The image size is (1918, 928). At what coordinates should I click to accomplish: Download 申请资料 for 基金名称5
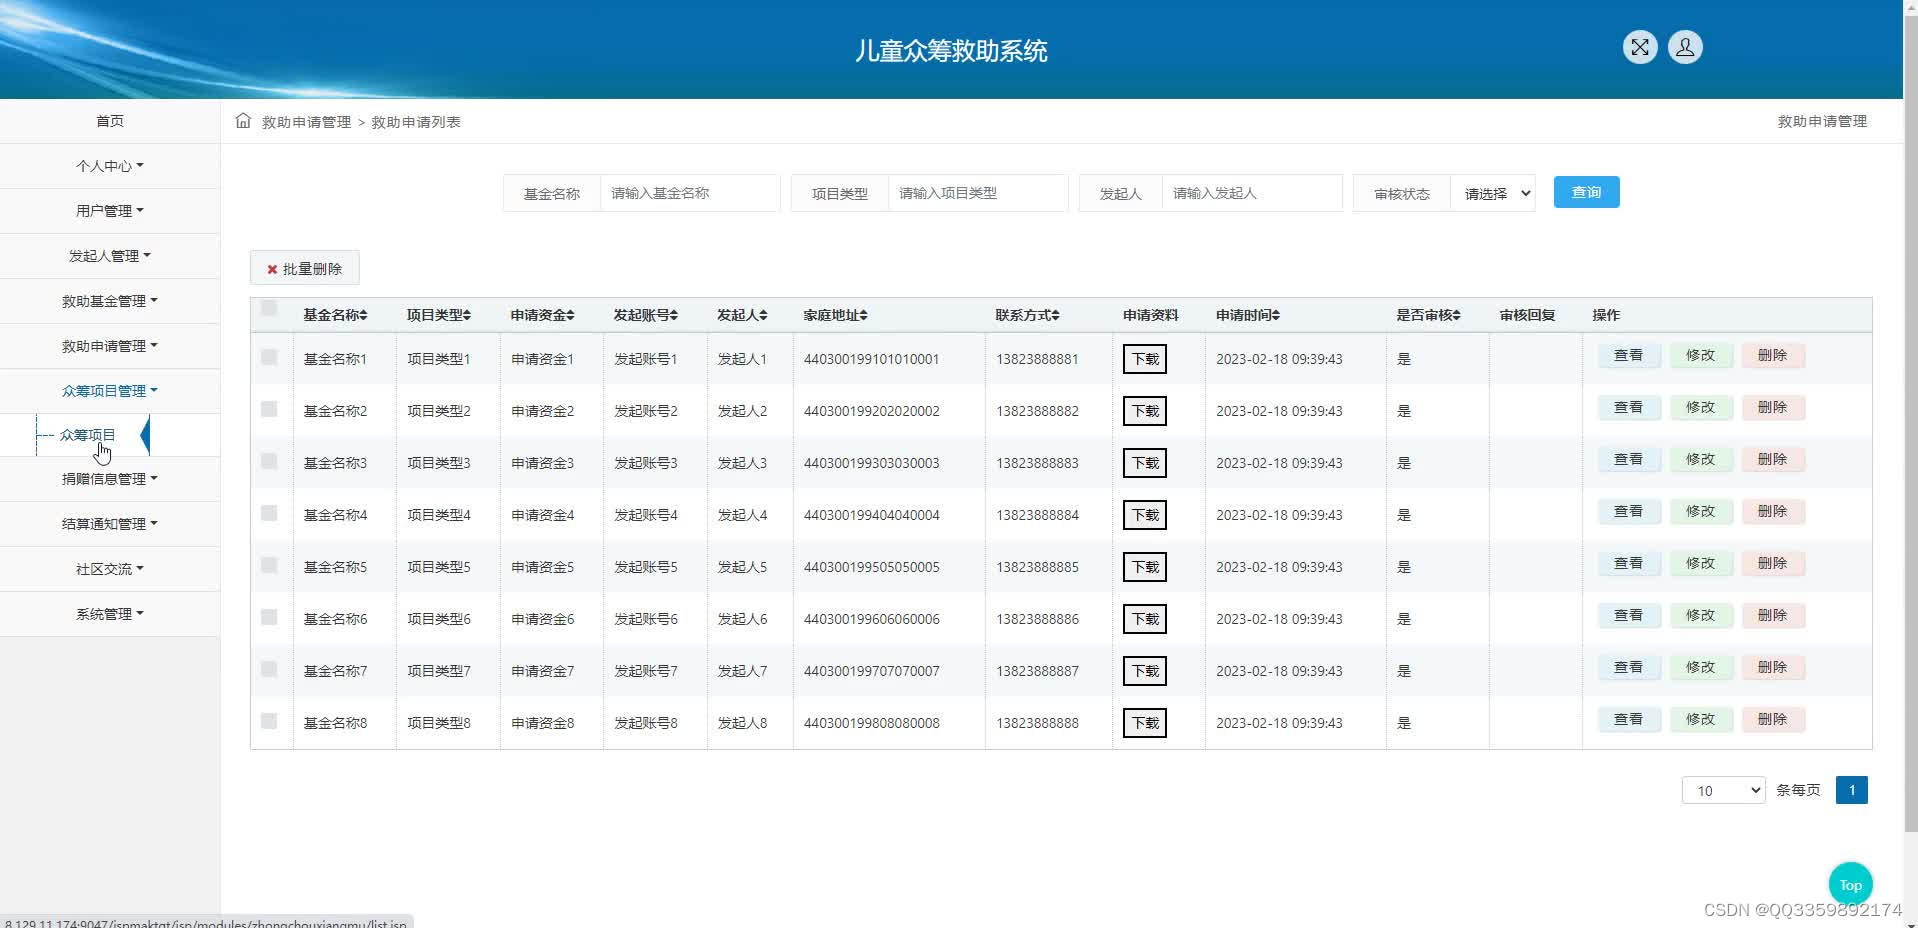click(x=1145, y=567)
